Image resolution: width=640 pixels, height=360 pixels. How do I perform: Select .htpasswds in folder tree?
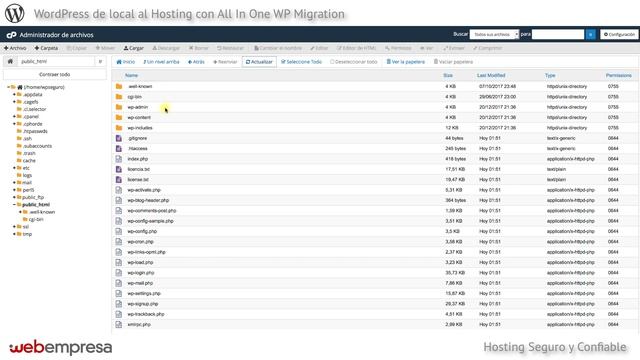pyautogui.click(x=35, y=131)
